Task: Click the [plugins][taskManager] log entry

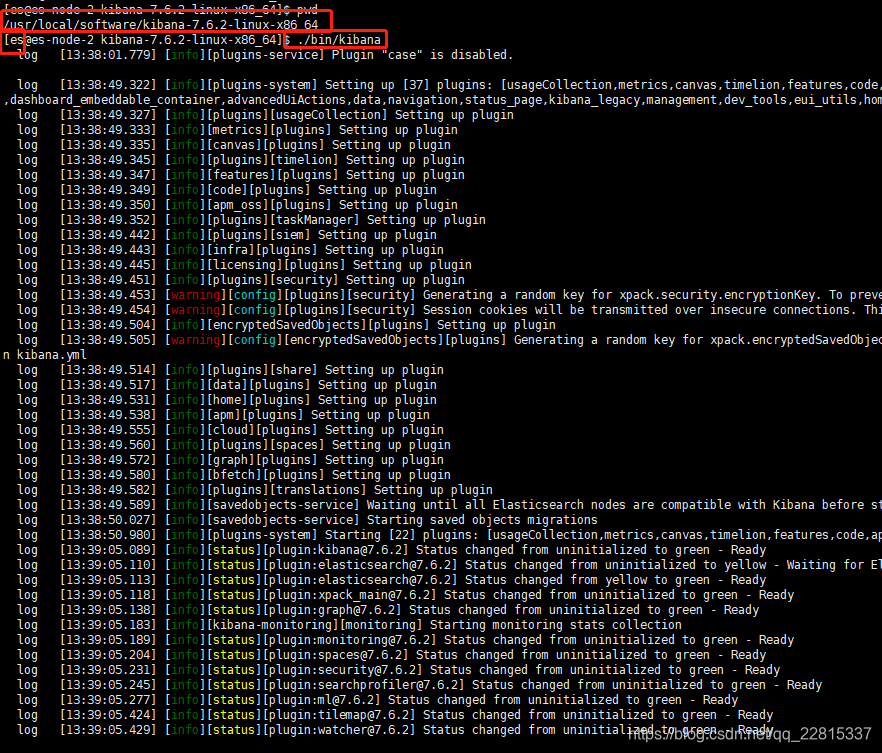Action: (x=251, y=220)
